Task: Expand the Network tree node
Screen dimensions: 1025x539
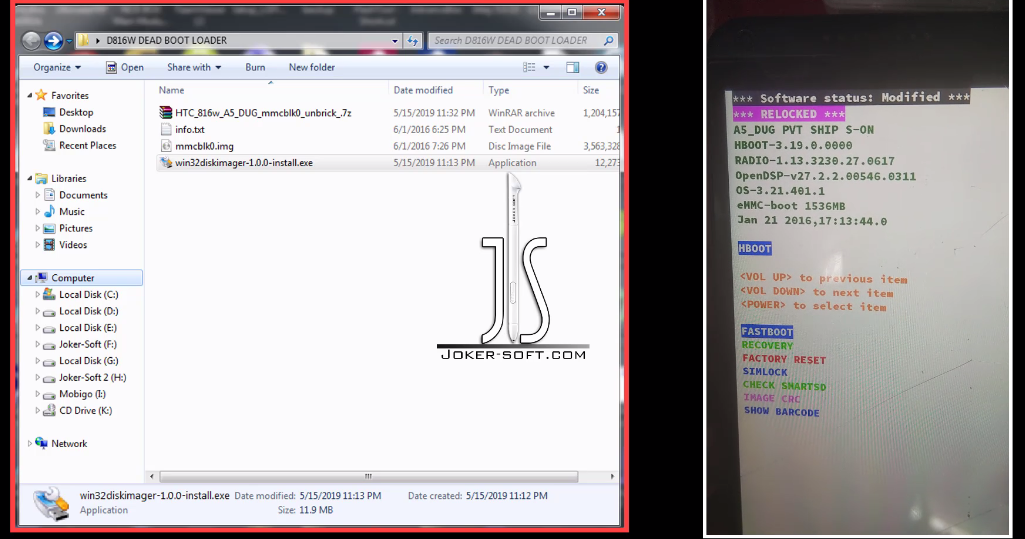Action: 29,444
